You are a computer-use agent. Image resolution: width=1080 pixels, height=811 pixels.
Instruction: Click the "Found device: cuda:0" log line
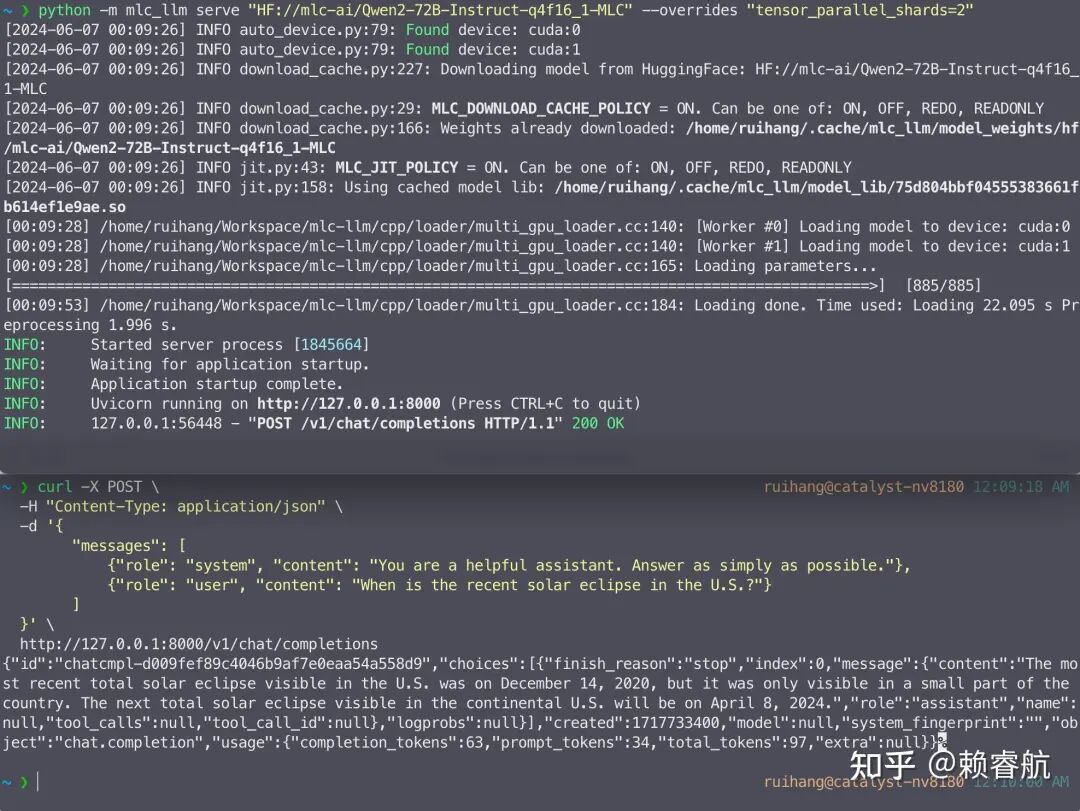293,30
